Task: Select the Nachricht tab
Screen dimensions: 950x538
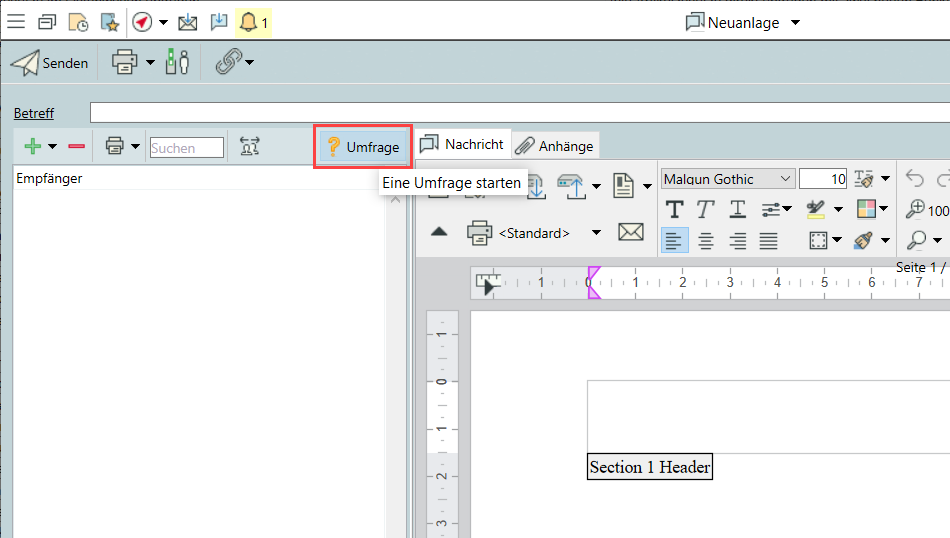Action: 463,144
